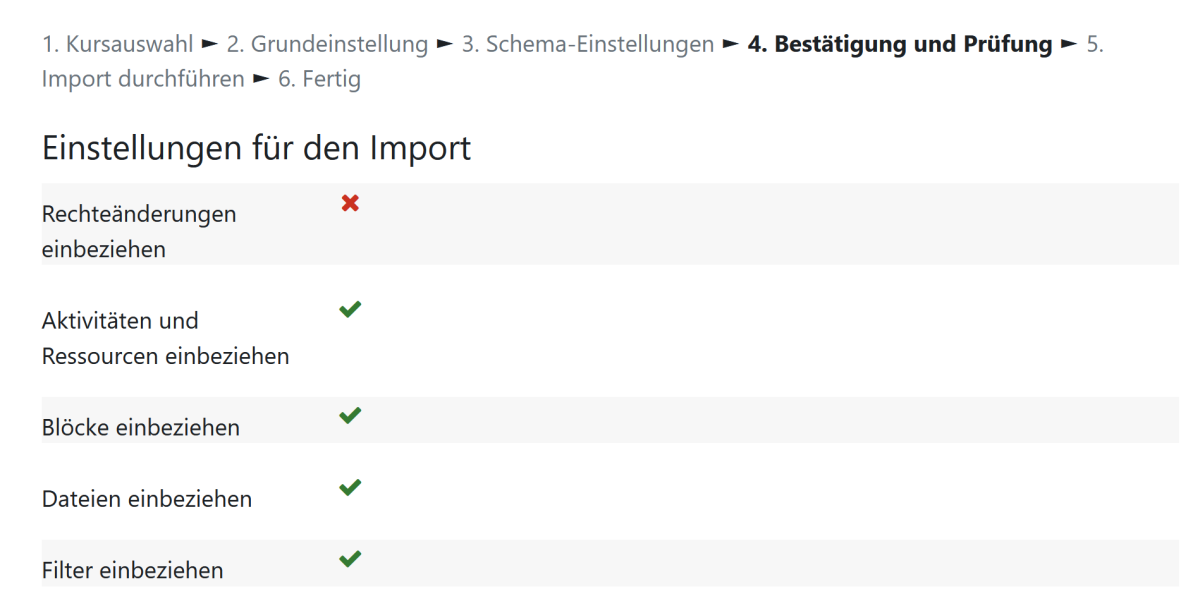Click the red X next to Rechteänderungen einbeziehen

tap(350, 204)
